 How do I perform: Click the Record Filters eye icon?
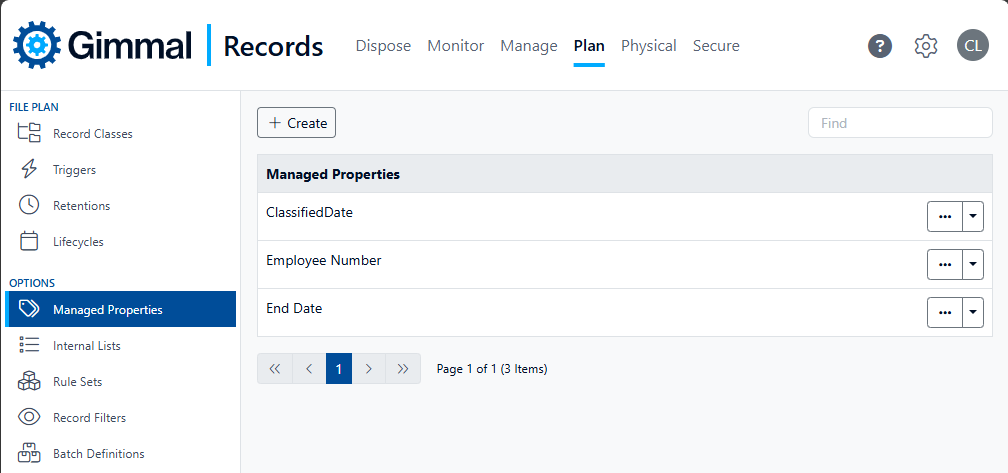[29, 418]
